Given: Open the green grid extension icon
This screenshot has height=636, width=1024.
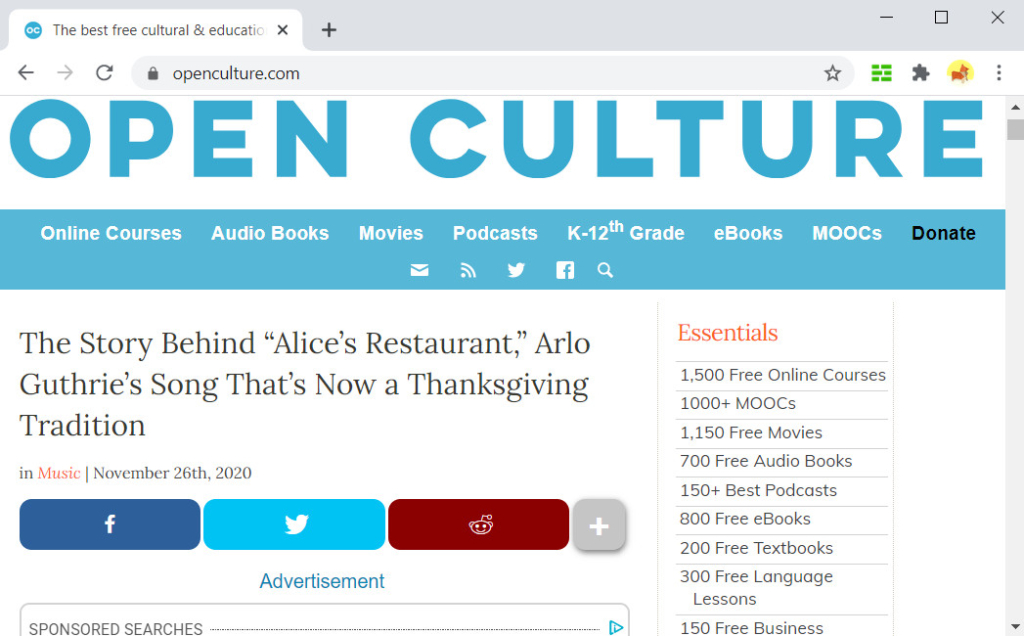Looking at the screenshot, I should click(x=881, y=73).
